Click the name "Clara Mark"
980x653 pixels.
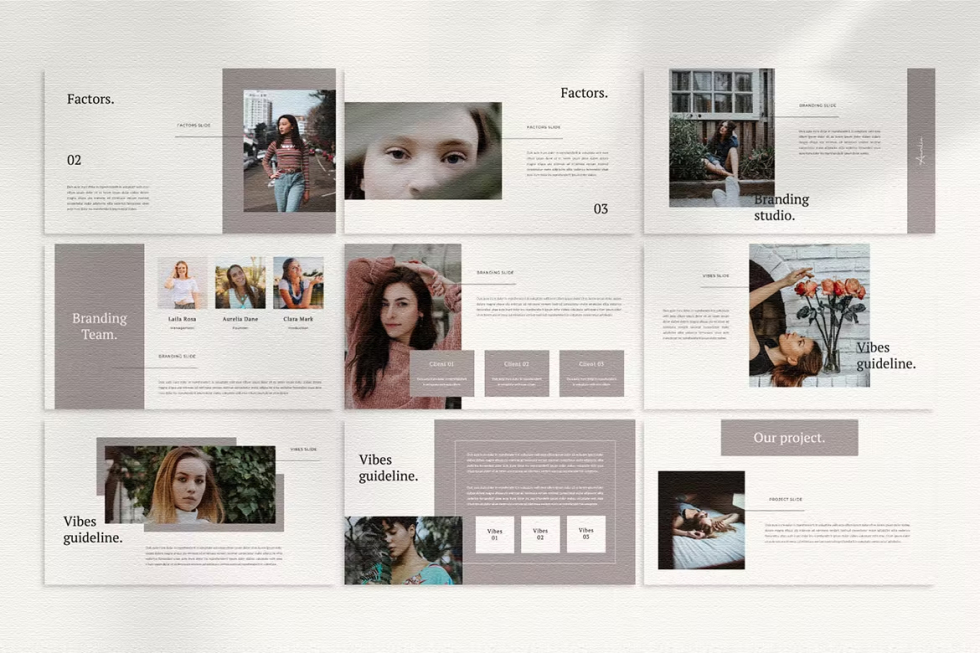(298, 319)
